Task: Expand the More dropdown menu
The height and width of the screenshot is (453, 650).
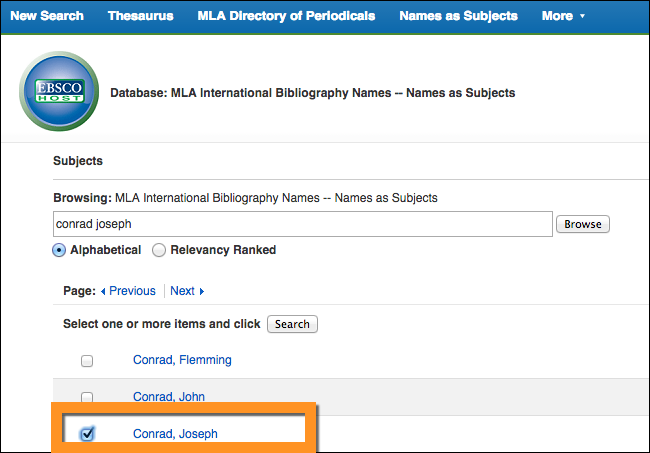Action: 563,16
